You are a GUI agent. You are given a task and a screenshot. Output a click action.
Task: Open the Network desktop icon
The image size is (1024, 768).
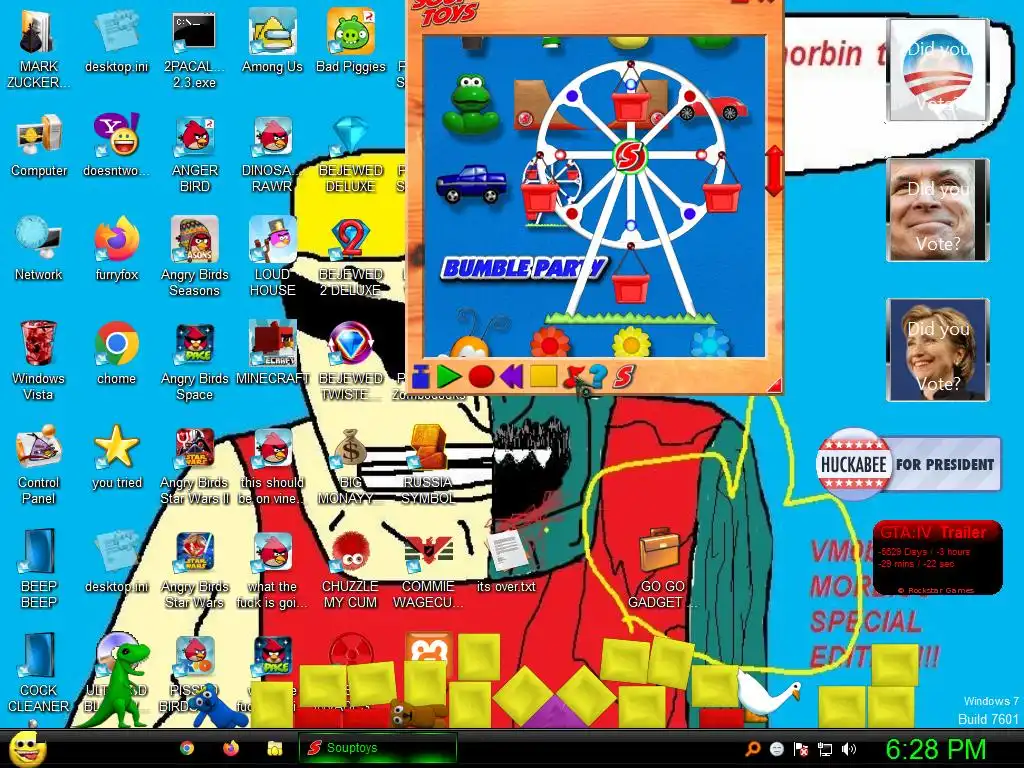(39, 248)
